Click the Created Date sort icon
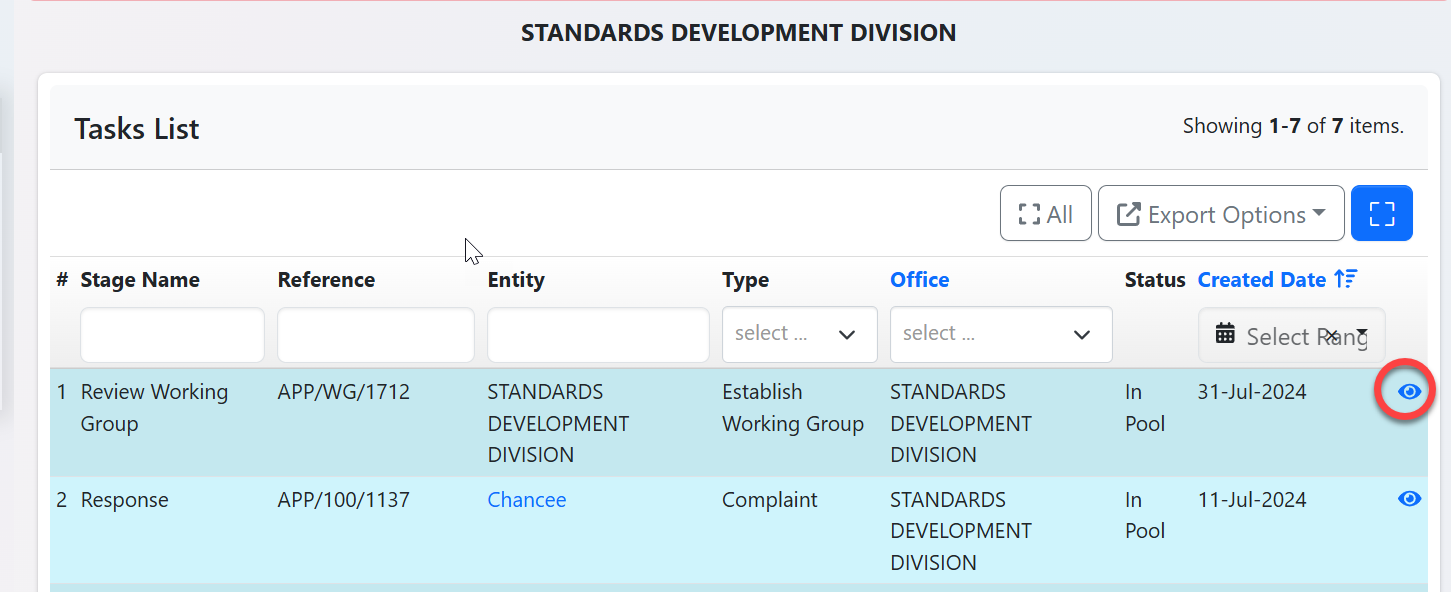Image resolution: width=1451 pixels, height=592 pixels. point(1345,280)
